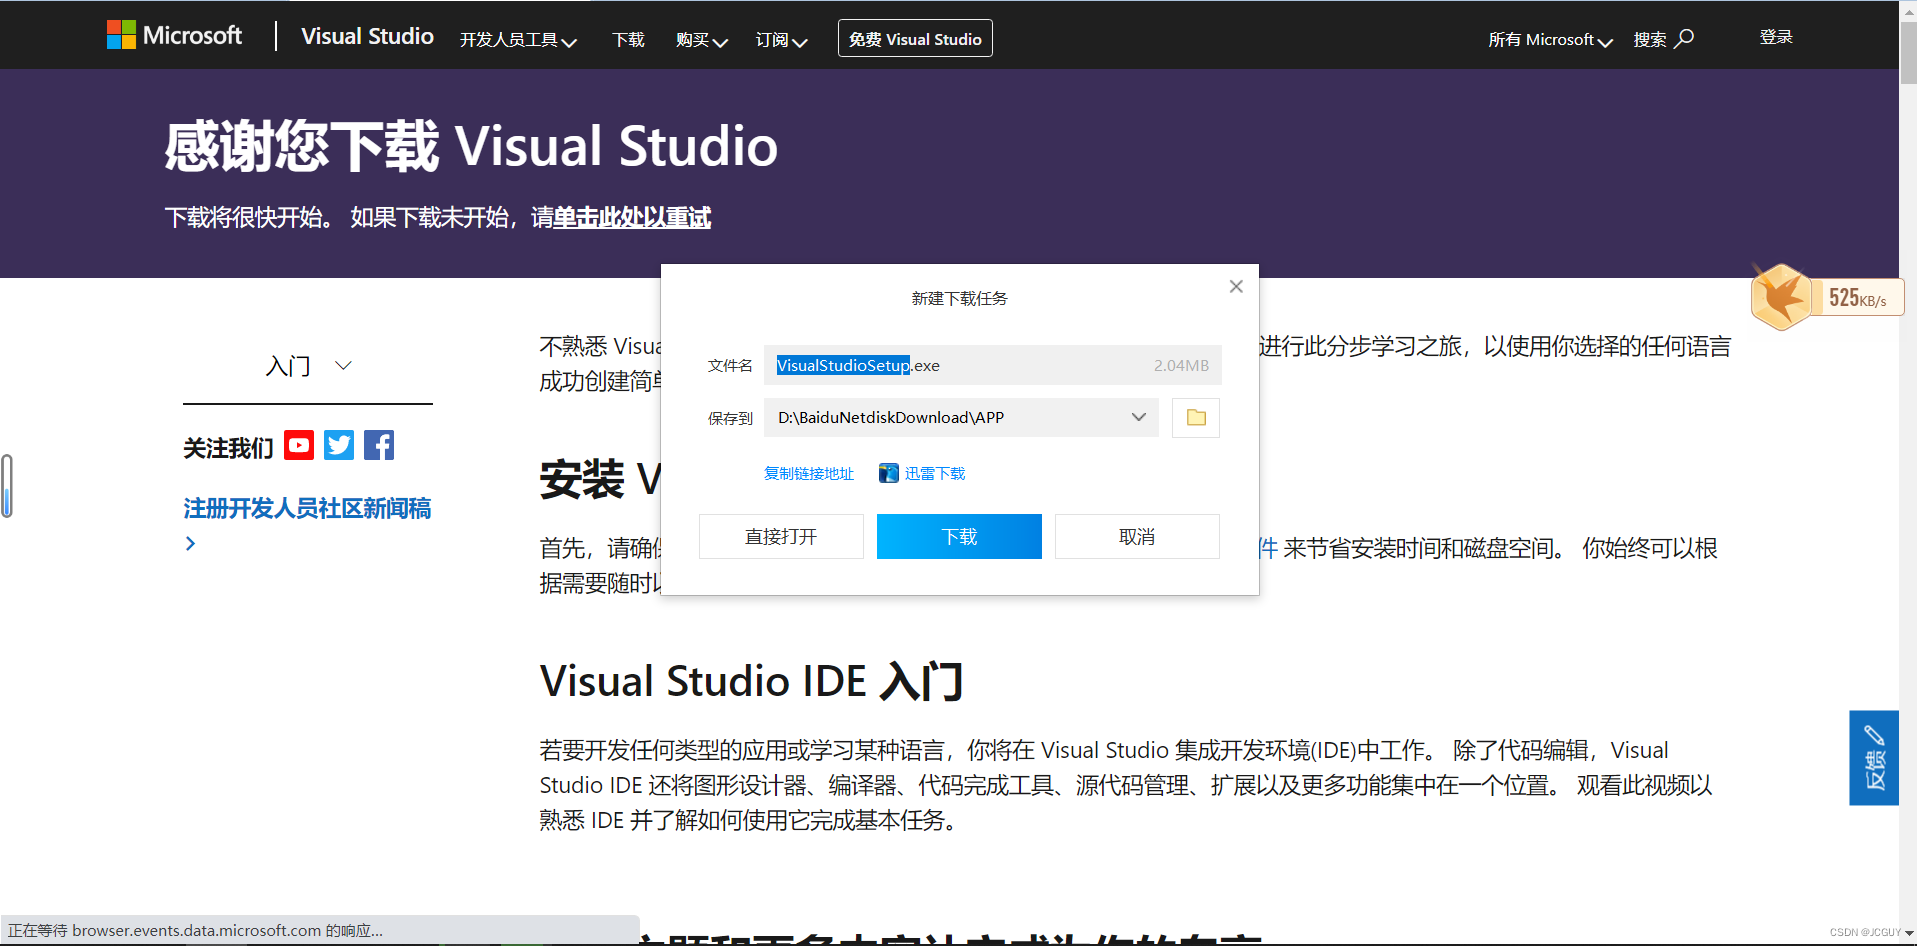Screen dimensions: 1917x946
Task: Open the YouTube follow icon
Action: tap(299, 445)
